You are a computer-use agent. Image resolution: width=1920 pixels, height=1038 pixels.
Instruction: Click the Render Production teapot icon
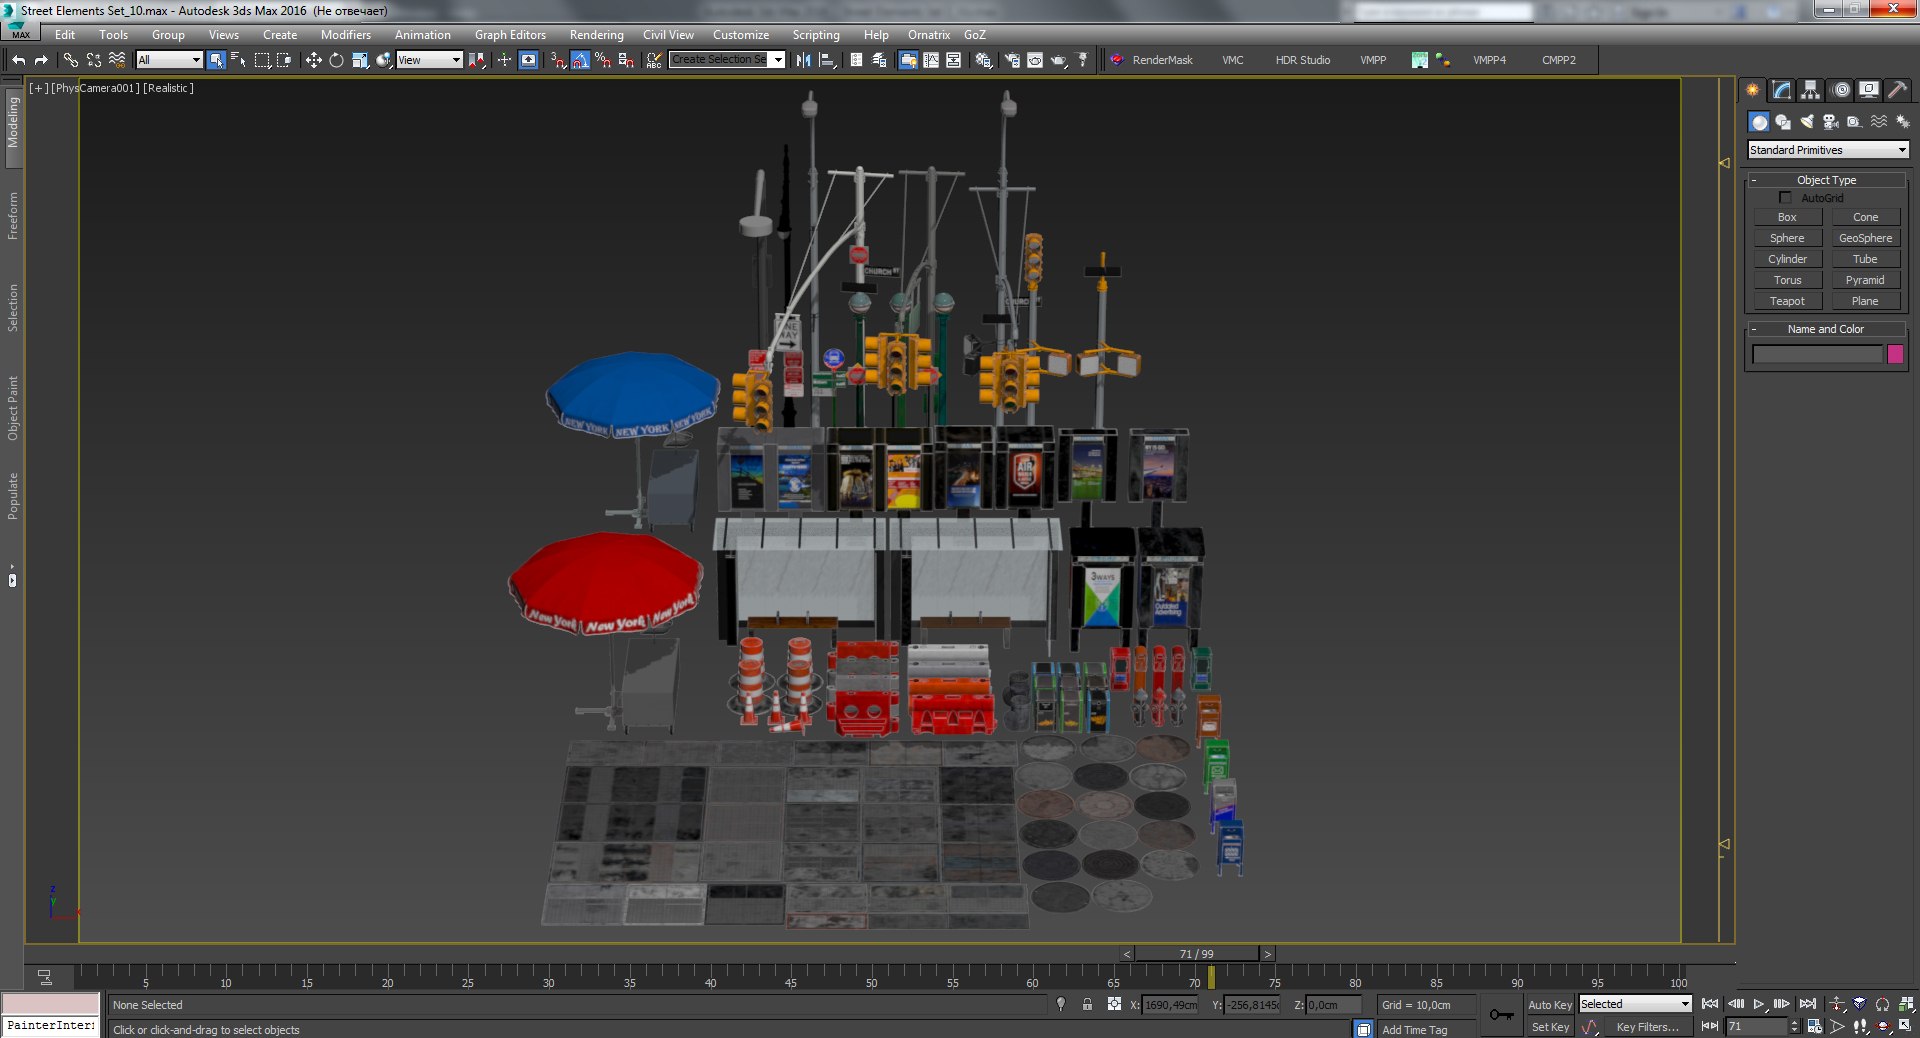click(1059, 60)
